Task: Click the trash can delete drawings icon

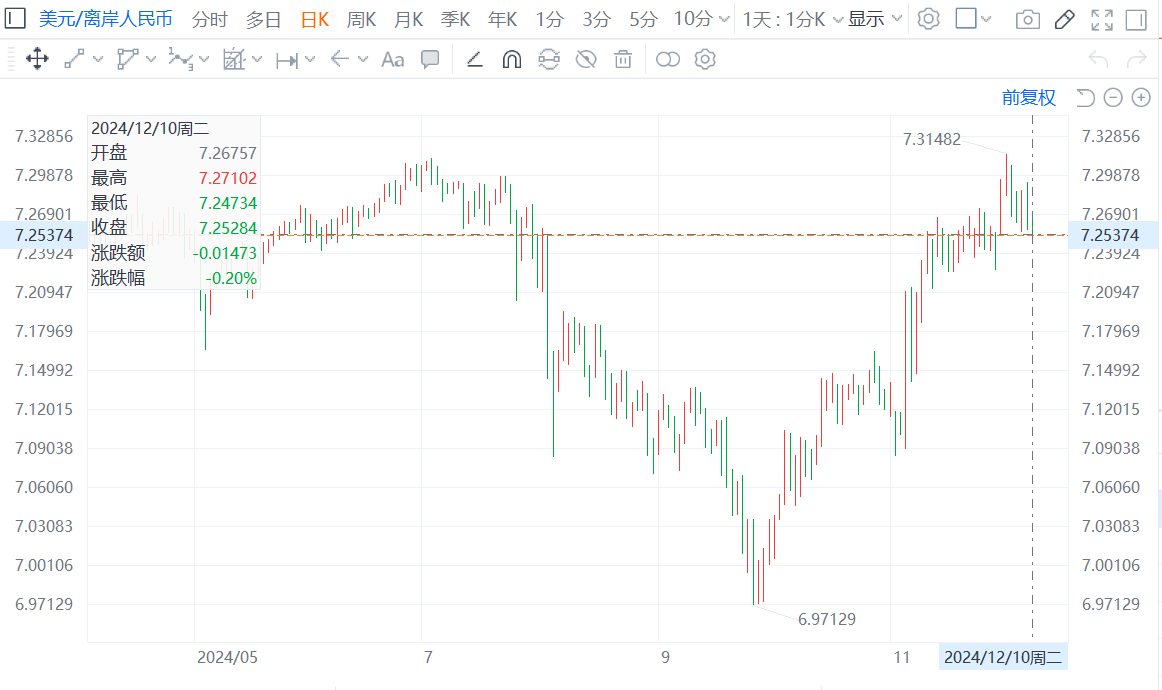Action: coord(623,59)
